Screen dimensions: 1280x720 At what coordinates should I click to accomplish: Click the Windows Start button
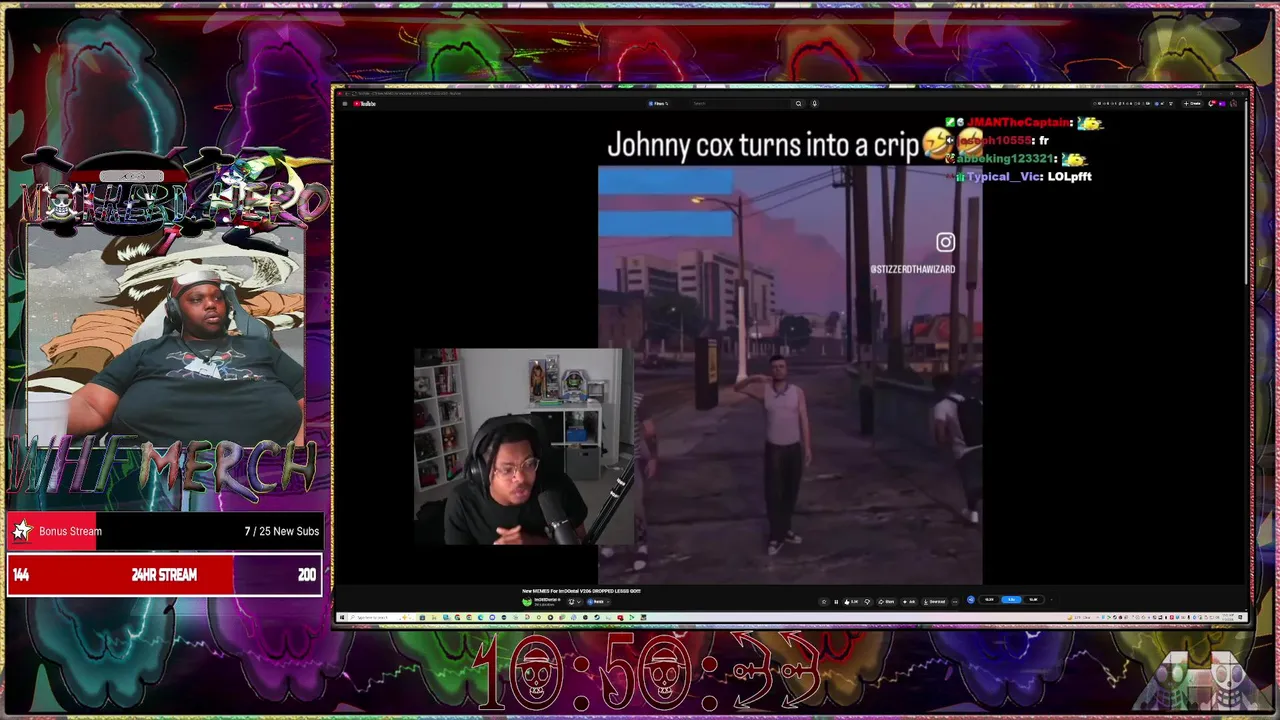pos(342,617)
